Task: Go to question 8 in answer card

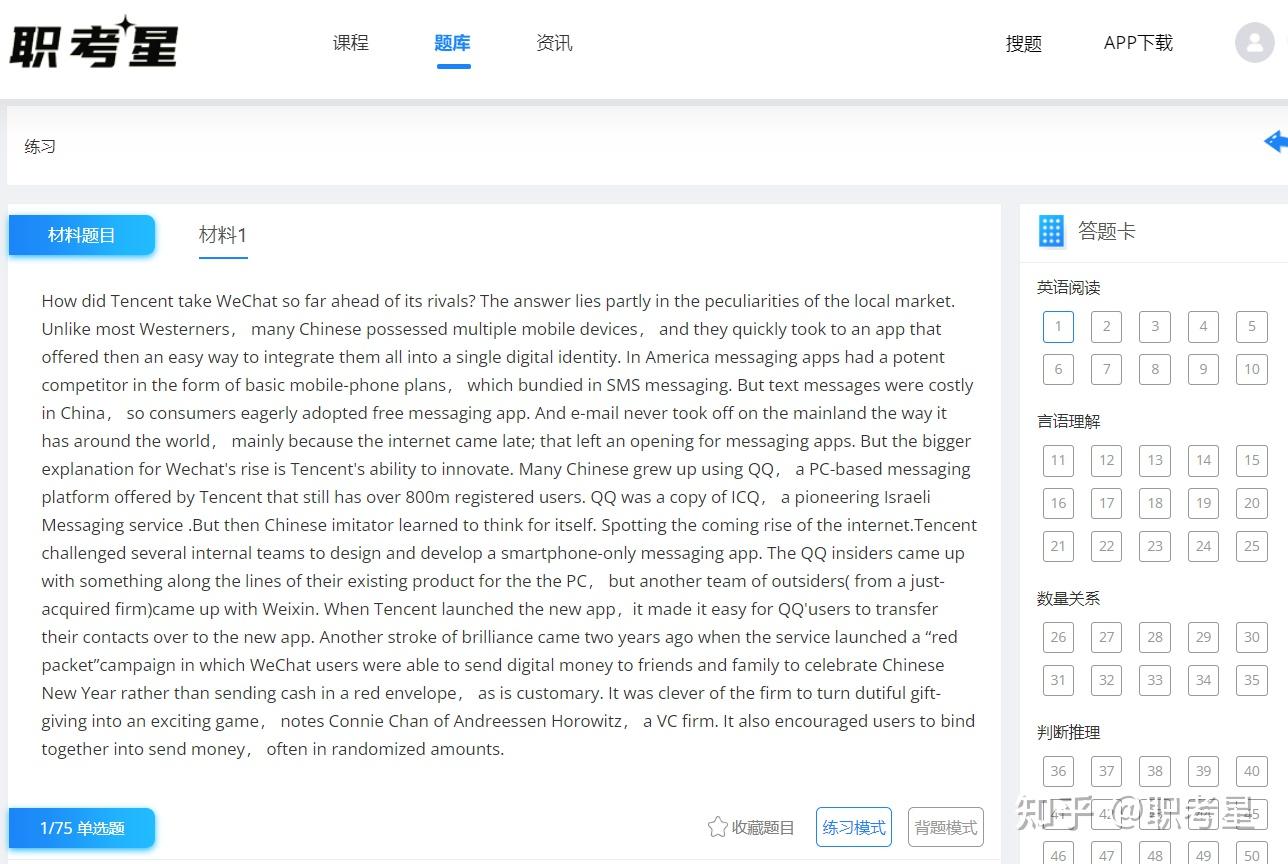Action: (x=1155, y=369)
